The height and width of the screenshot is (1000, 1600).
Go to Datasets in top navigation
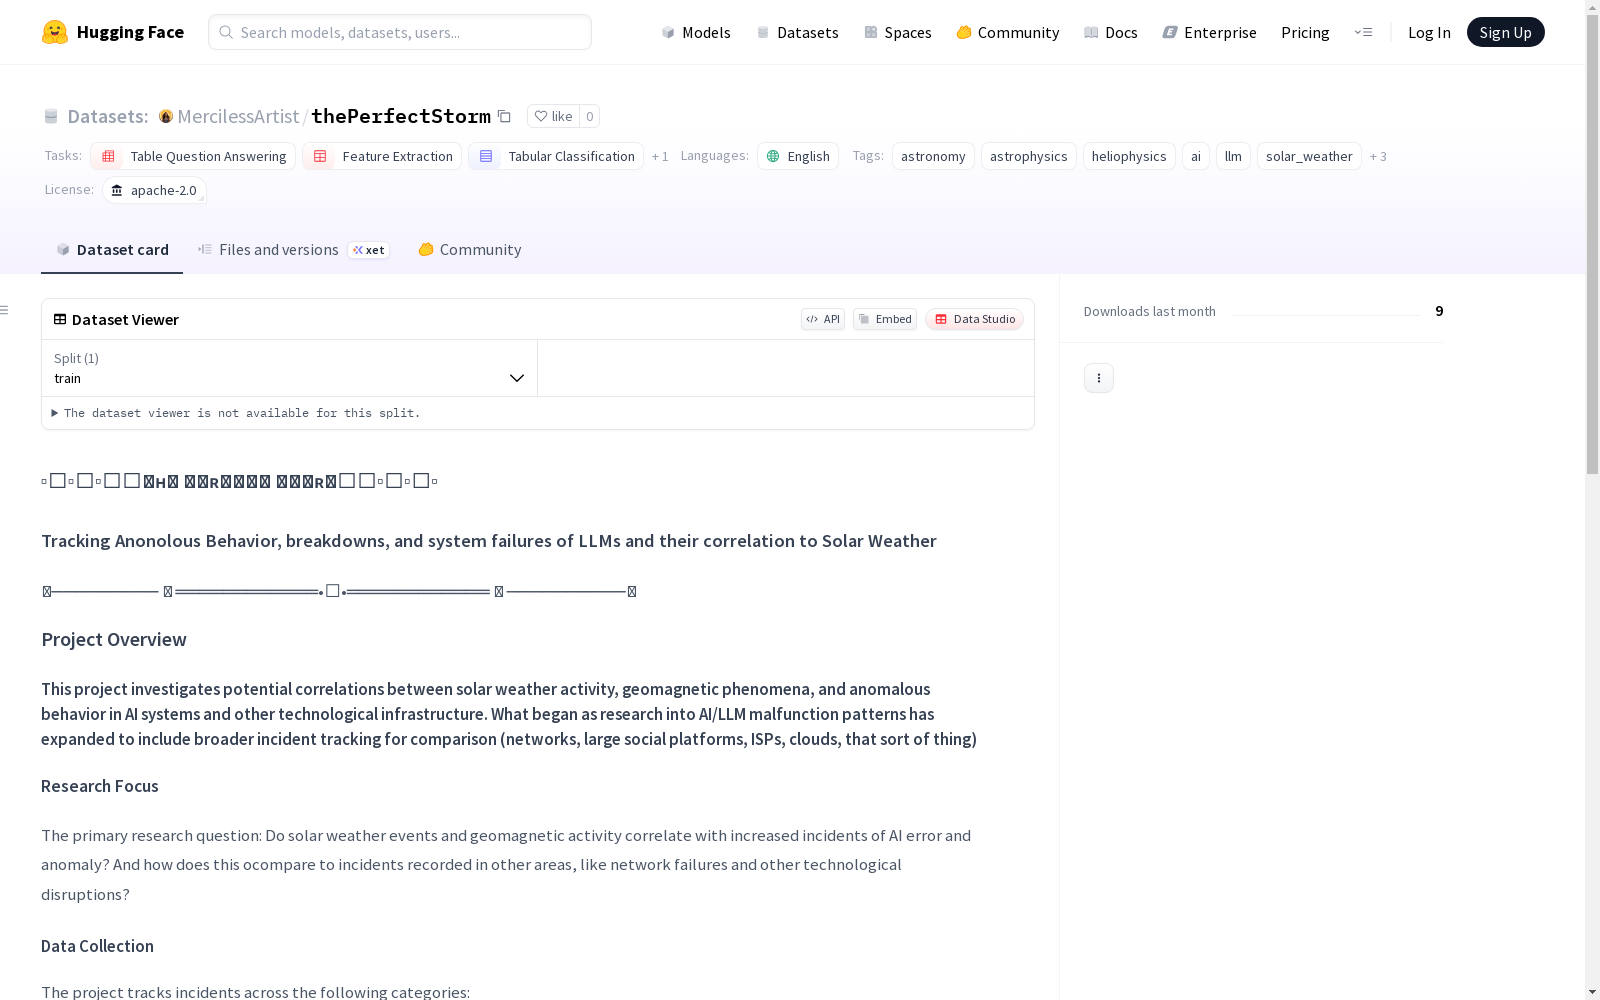[x=797, y=32]
